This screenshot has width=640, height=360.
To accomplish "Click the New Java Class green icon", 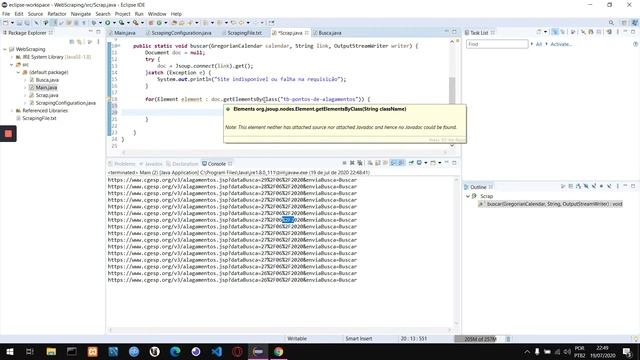I will 159,23.
